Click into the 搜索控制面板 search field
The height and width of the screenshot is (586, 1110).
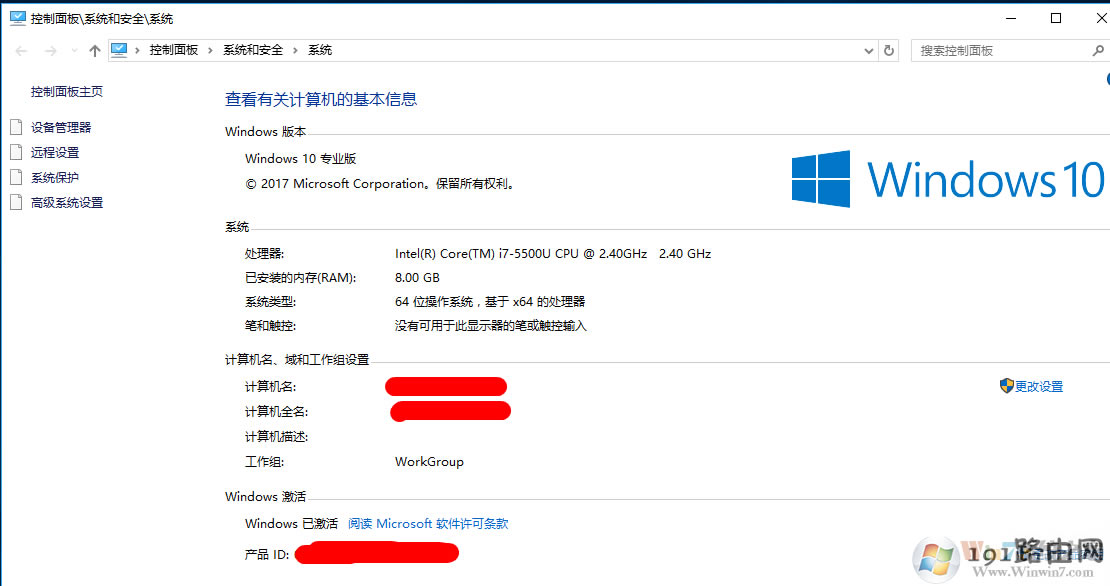(1000, 50)
